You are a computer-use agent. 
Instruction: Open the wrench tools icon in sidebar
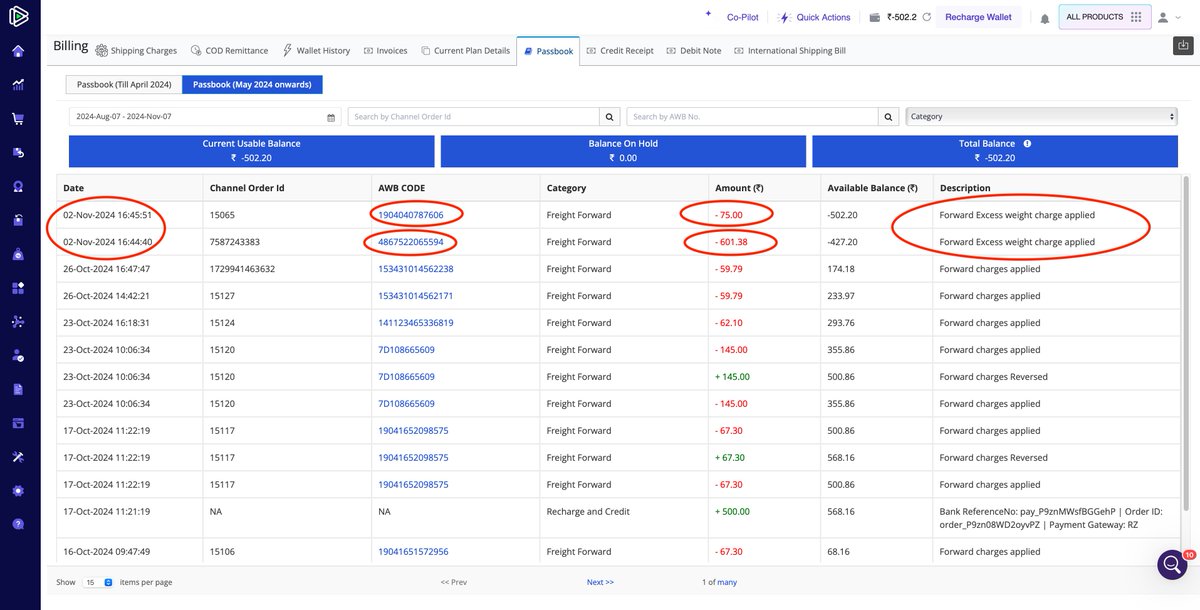[18, 457]
